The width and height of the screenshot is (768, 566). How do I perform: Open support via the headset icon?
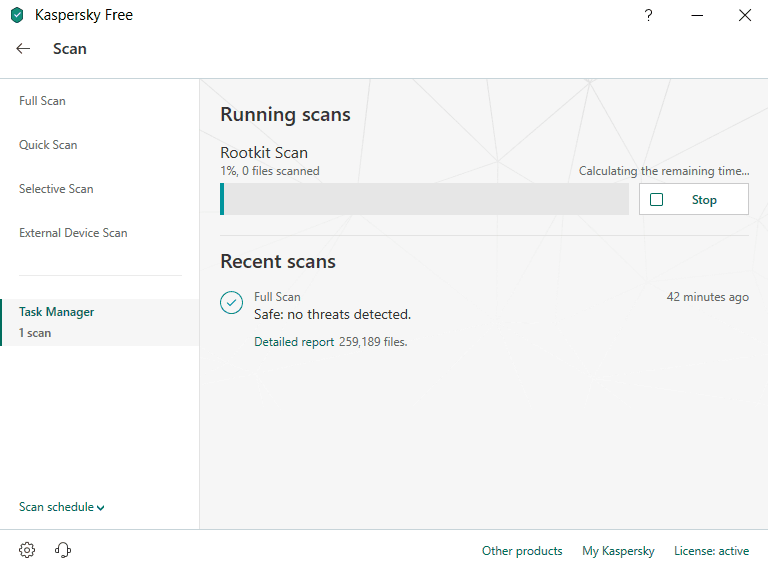(63, 550)
